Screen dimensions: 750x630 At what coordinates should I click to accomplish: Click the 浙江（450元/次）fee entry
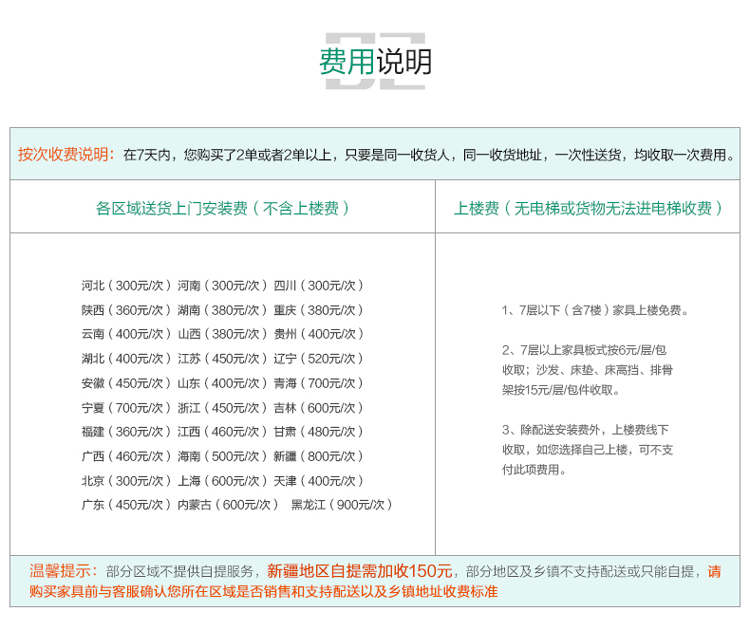pos(223,407)
